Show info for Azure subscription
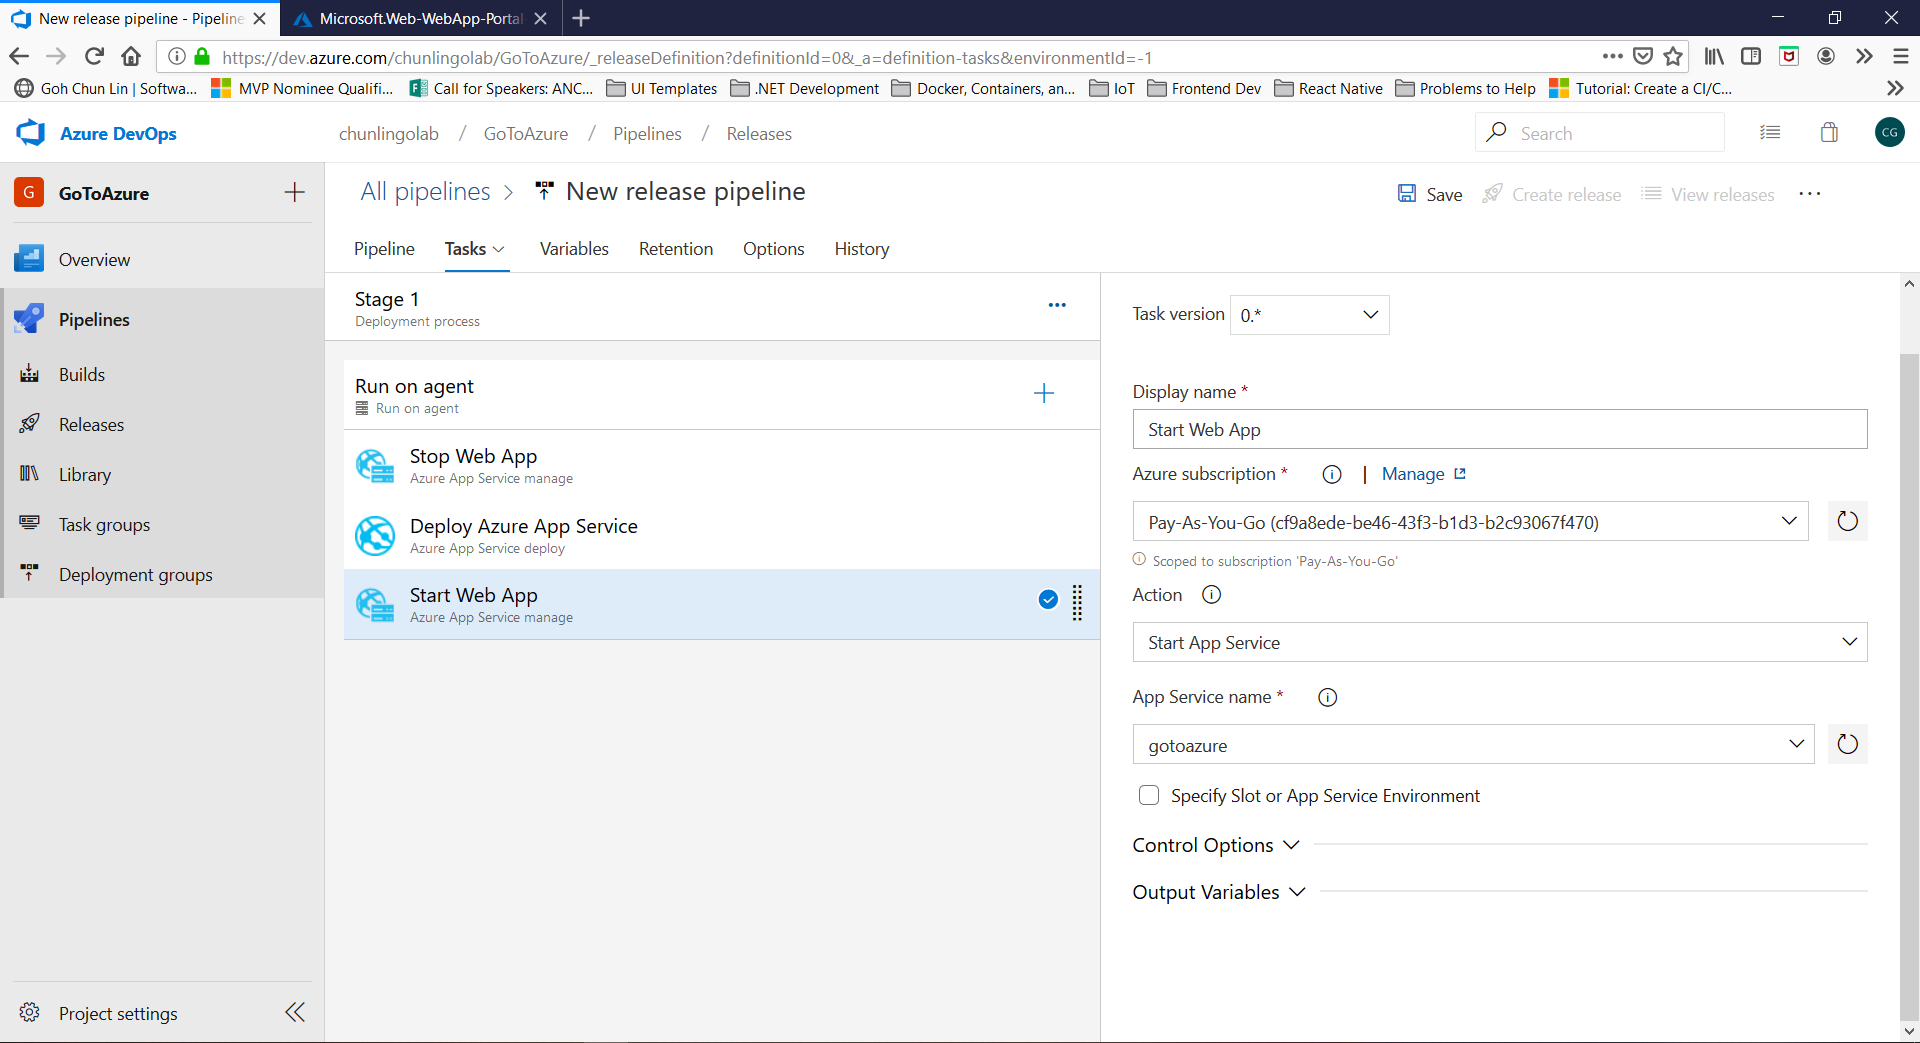The height and width of the screenshot is (1043, 1920). pyautogui.click(x=1332, y=475)
